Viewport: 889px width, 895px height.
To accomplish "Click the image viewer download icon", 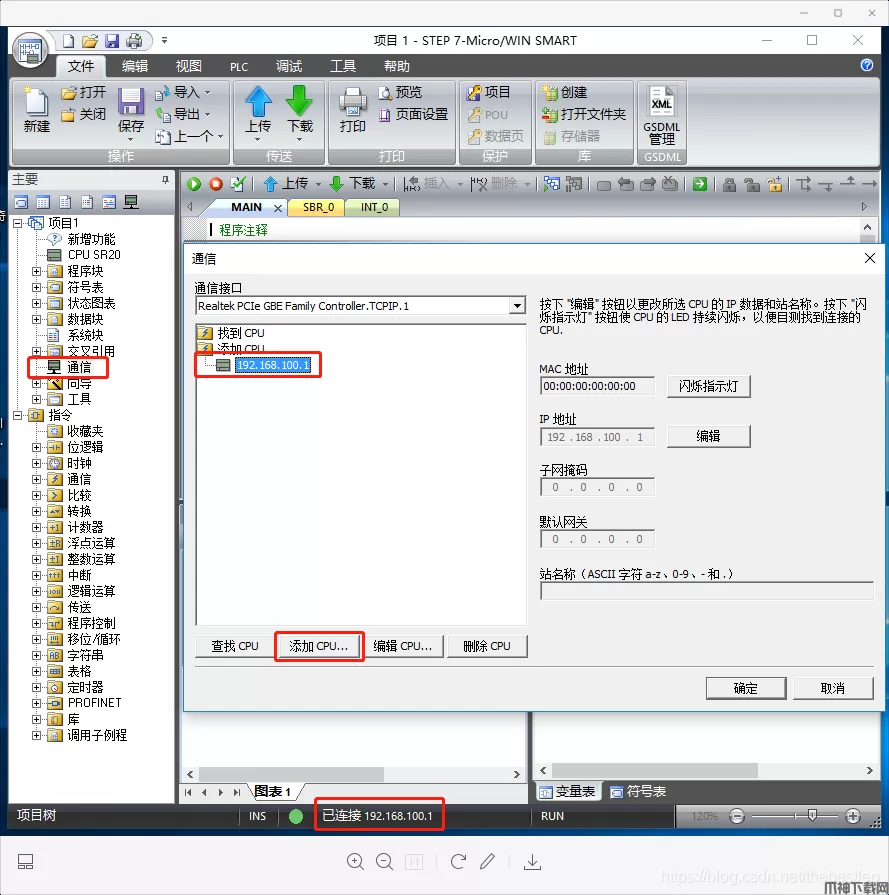I will (x=532, y=861).
